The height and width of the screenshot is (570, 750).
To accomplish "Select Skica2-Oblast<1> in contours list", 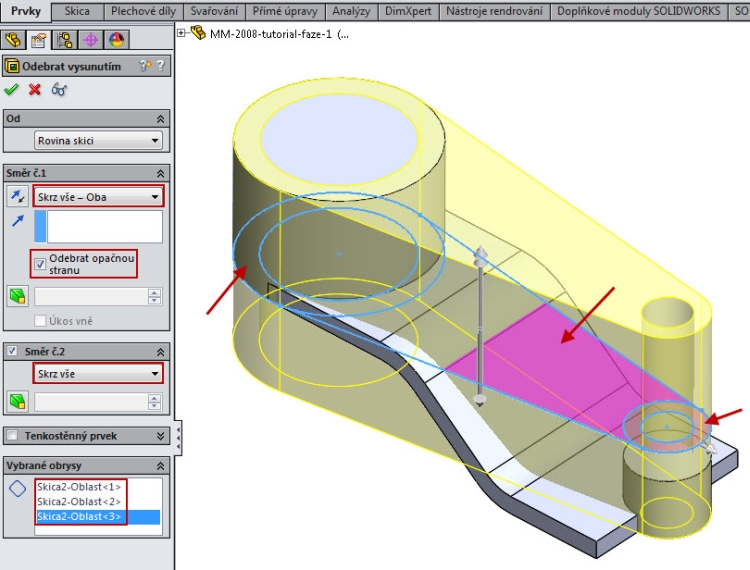I will click(79, 487).
